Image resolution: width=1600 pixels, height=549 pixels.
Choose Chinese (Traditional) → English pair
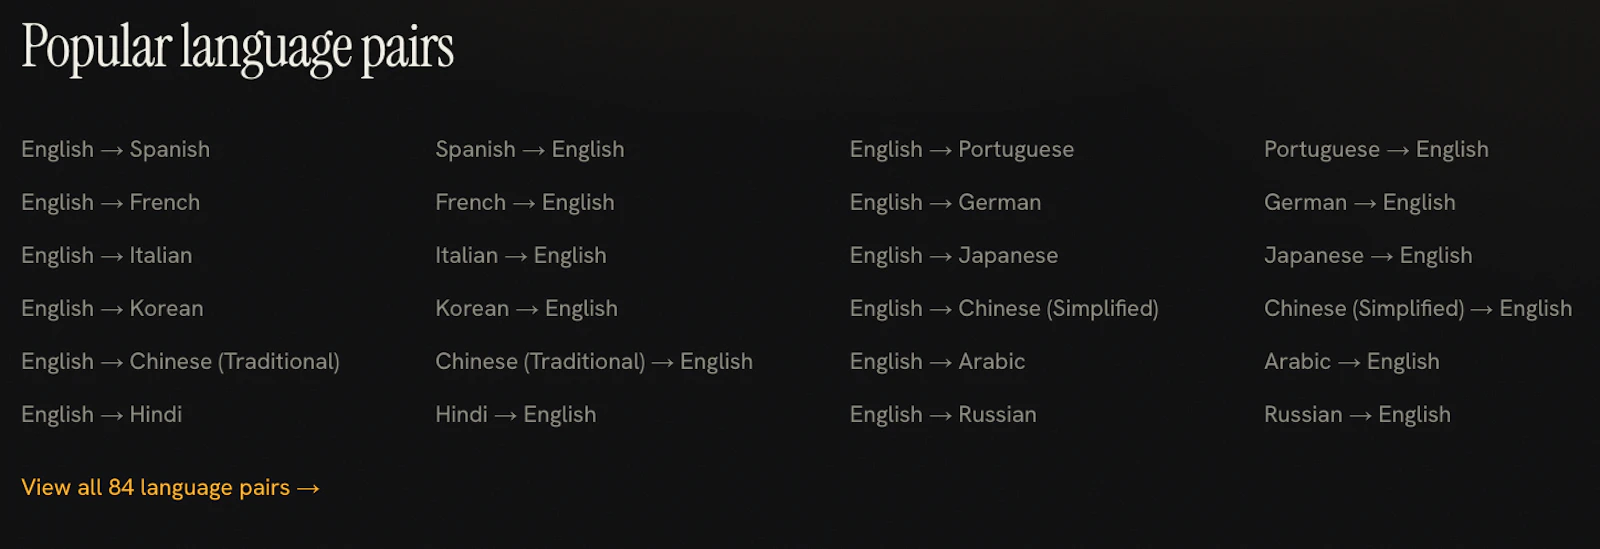594,361
